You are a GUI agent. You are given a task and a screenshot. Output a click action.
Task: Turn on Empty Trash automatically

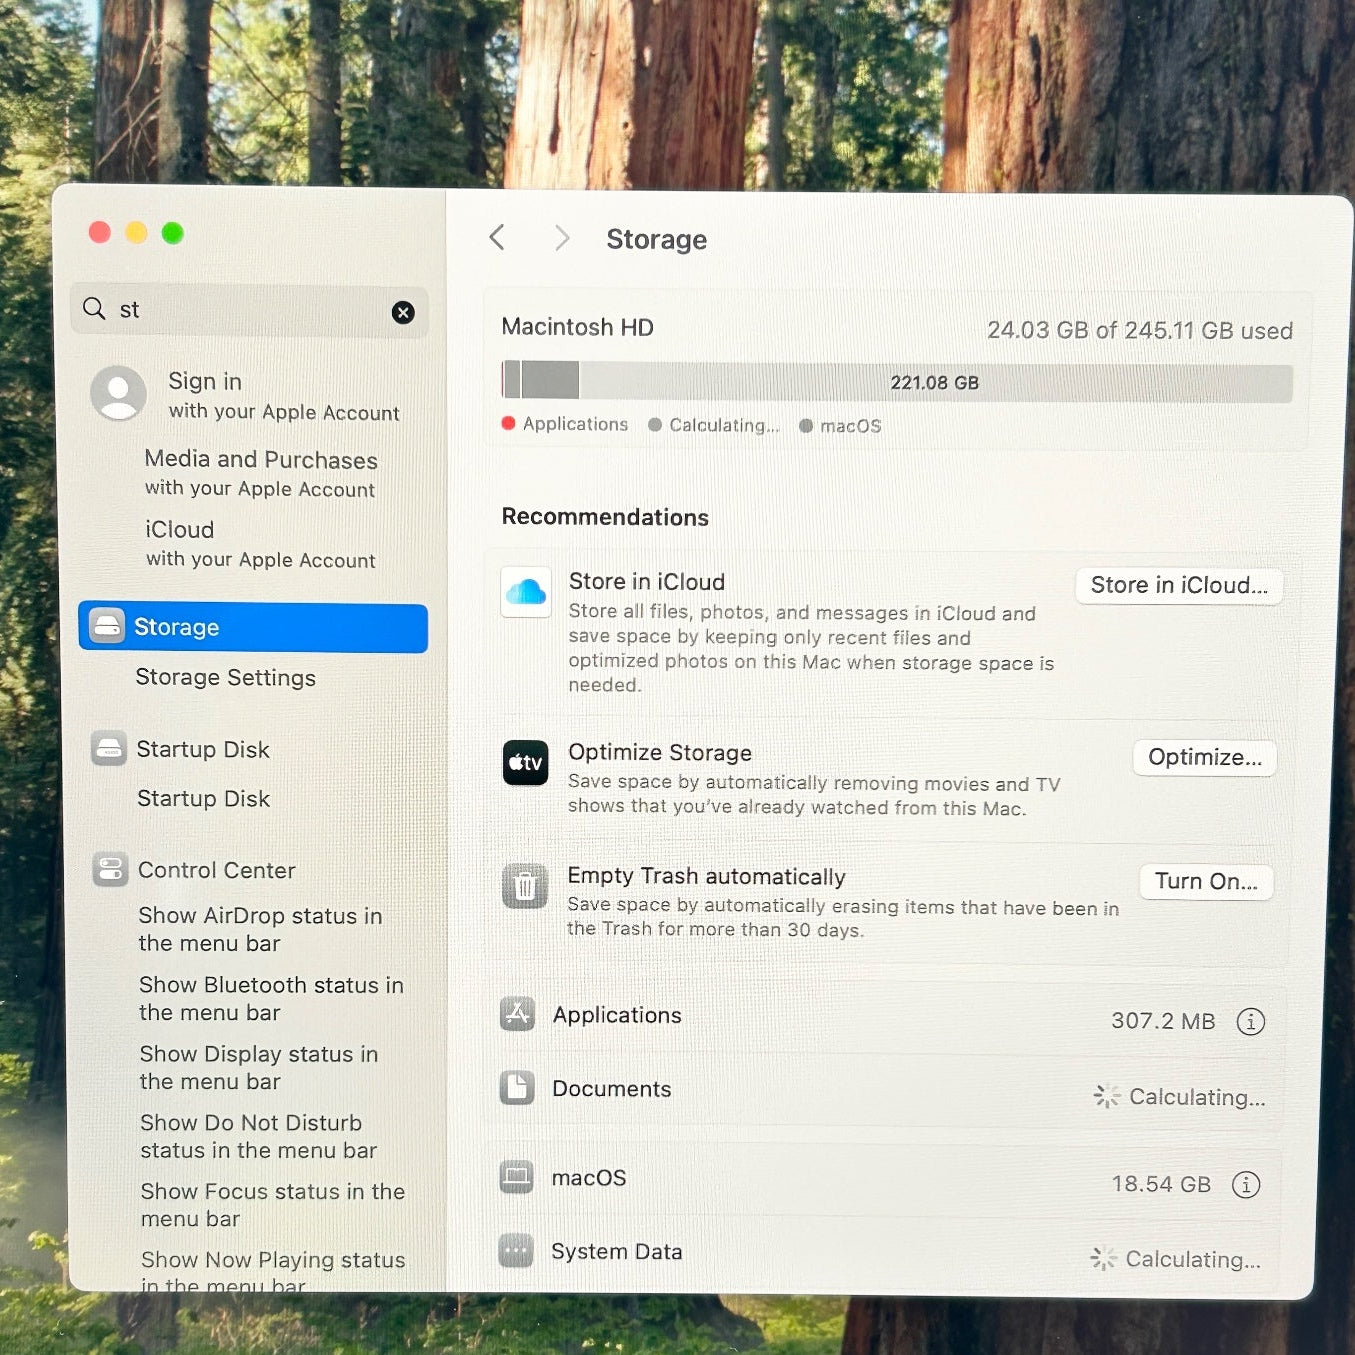coord(1205,881)
